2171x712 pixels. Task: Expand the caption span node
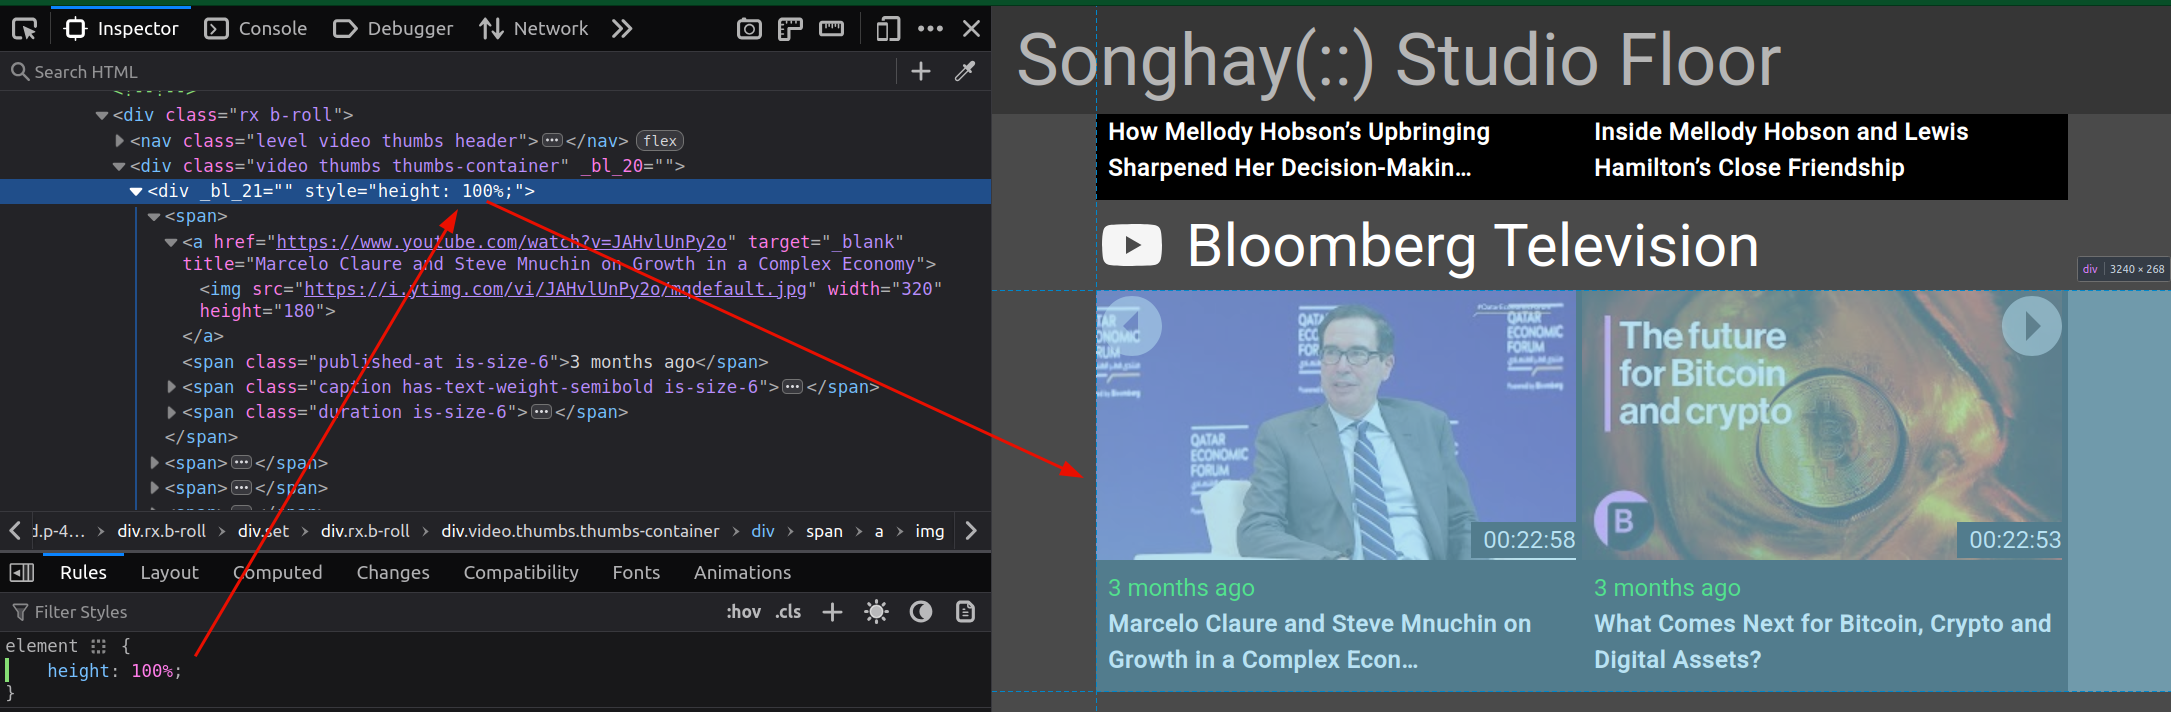(x=171, y=387)
